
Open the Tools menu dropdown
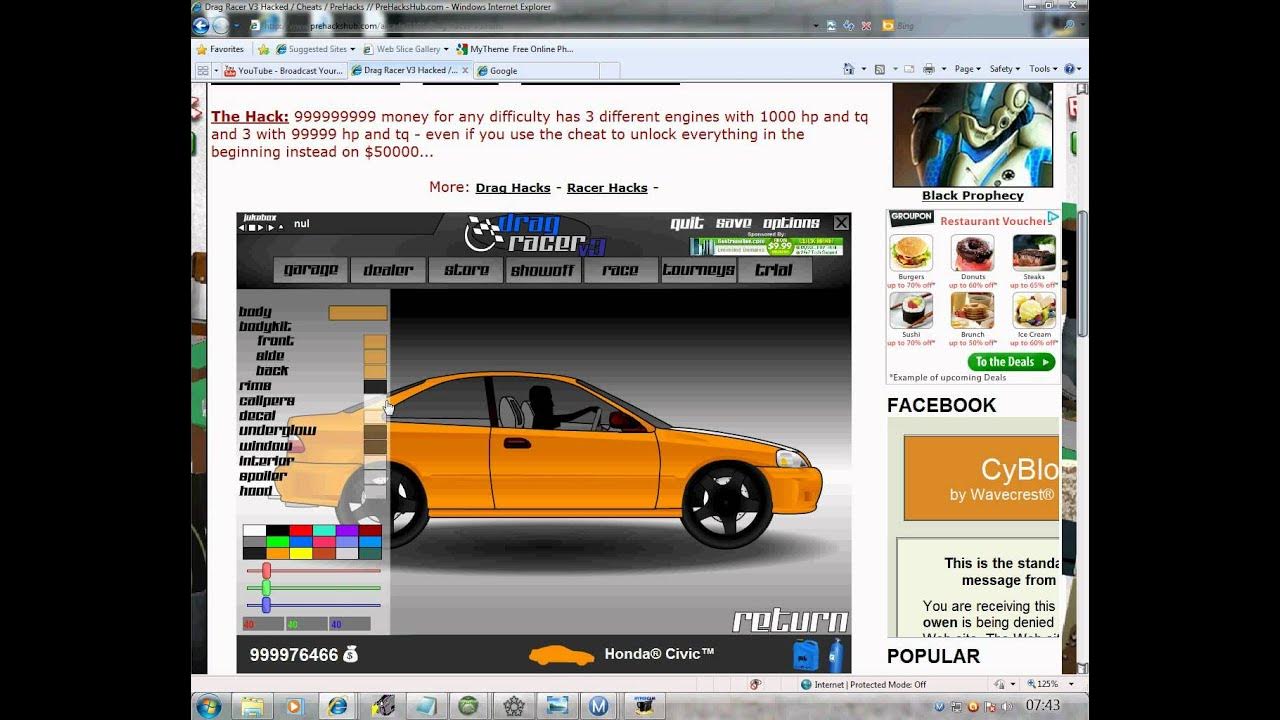[x=1043, y=69]
